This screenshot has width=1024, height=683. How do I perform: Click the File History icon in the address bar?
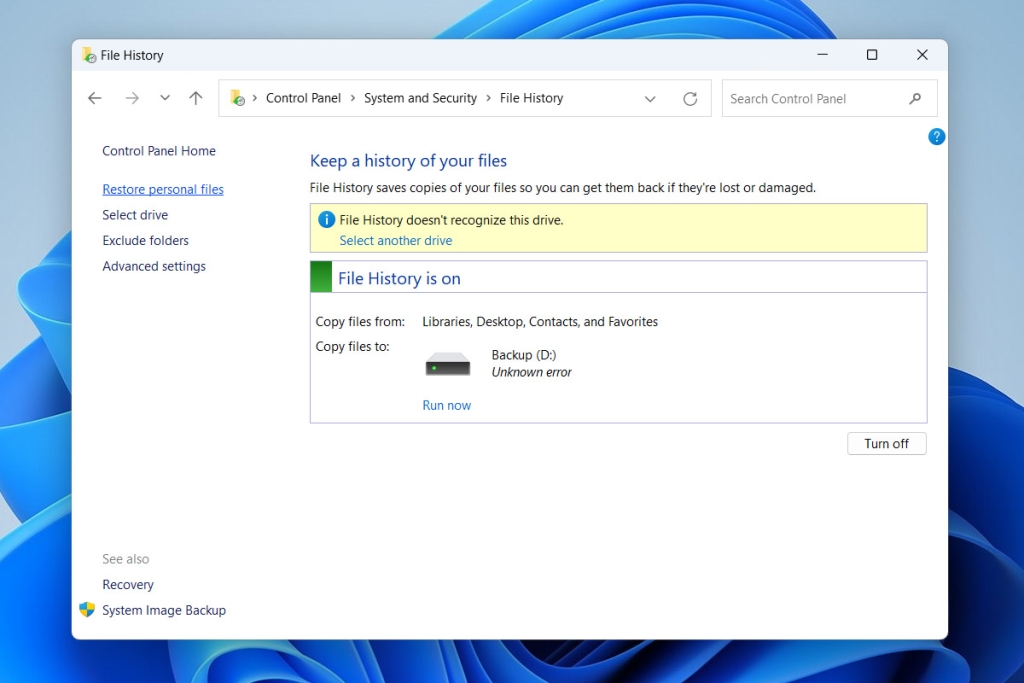pyautogui.click(x=237, y=98)
